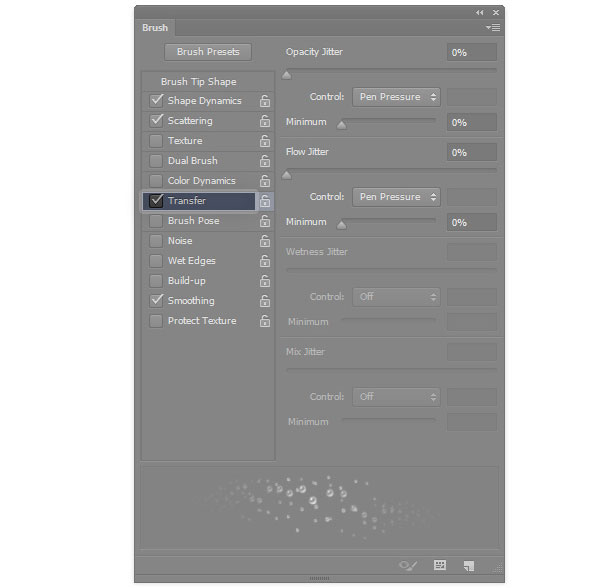Screen dimensions: 600x588
Task: Enable Noise checkbox
Action: 156,241
